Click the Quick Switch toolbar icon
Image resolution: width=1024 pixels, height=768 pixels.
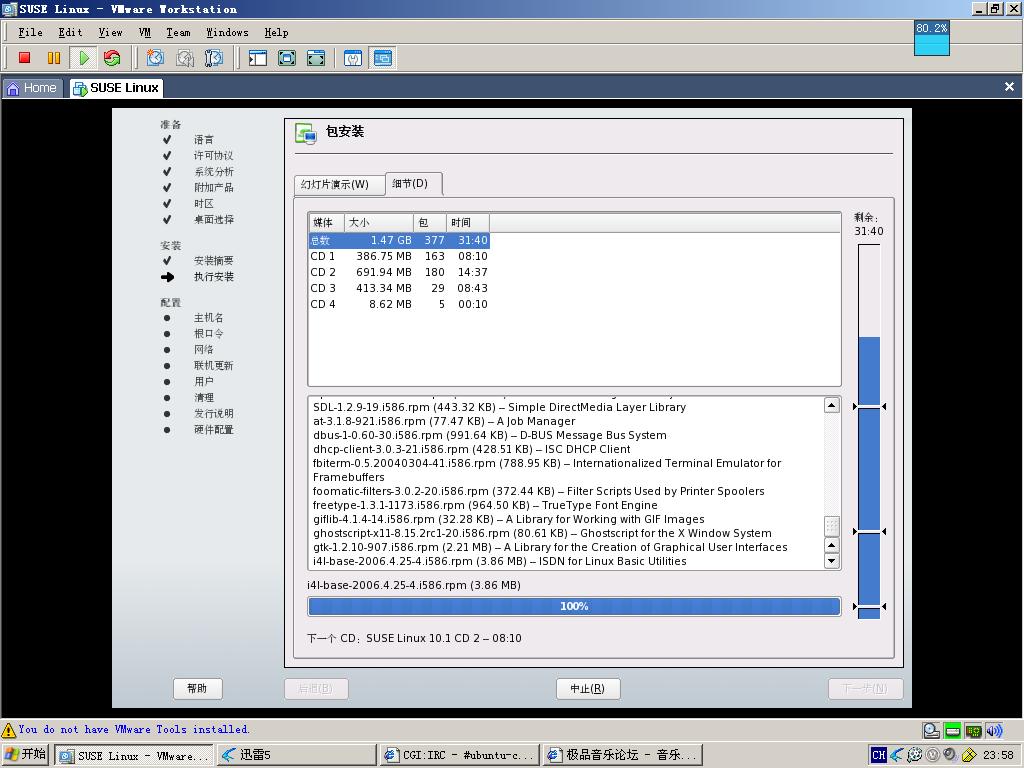click(x=316, y=58)
